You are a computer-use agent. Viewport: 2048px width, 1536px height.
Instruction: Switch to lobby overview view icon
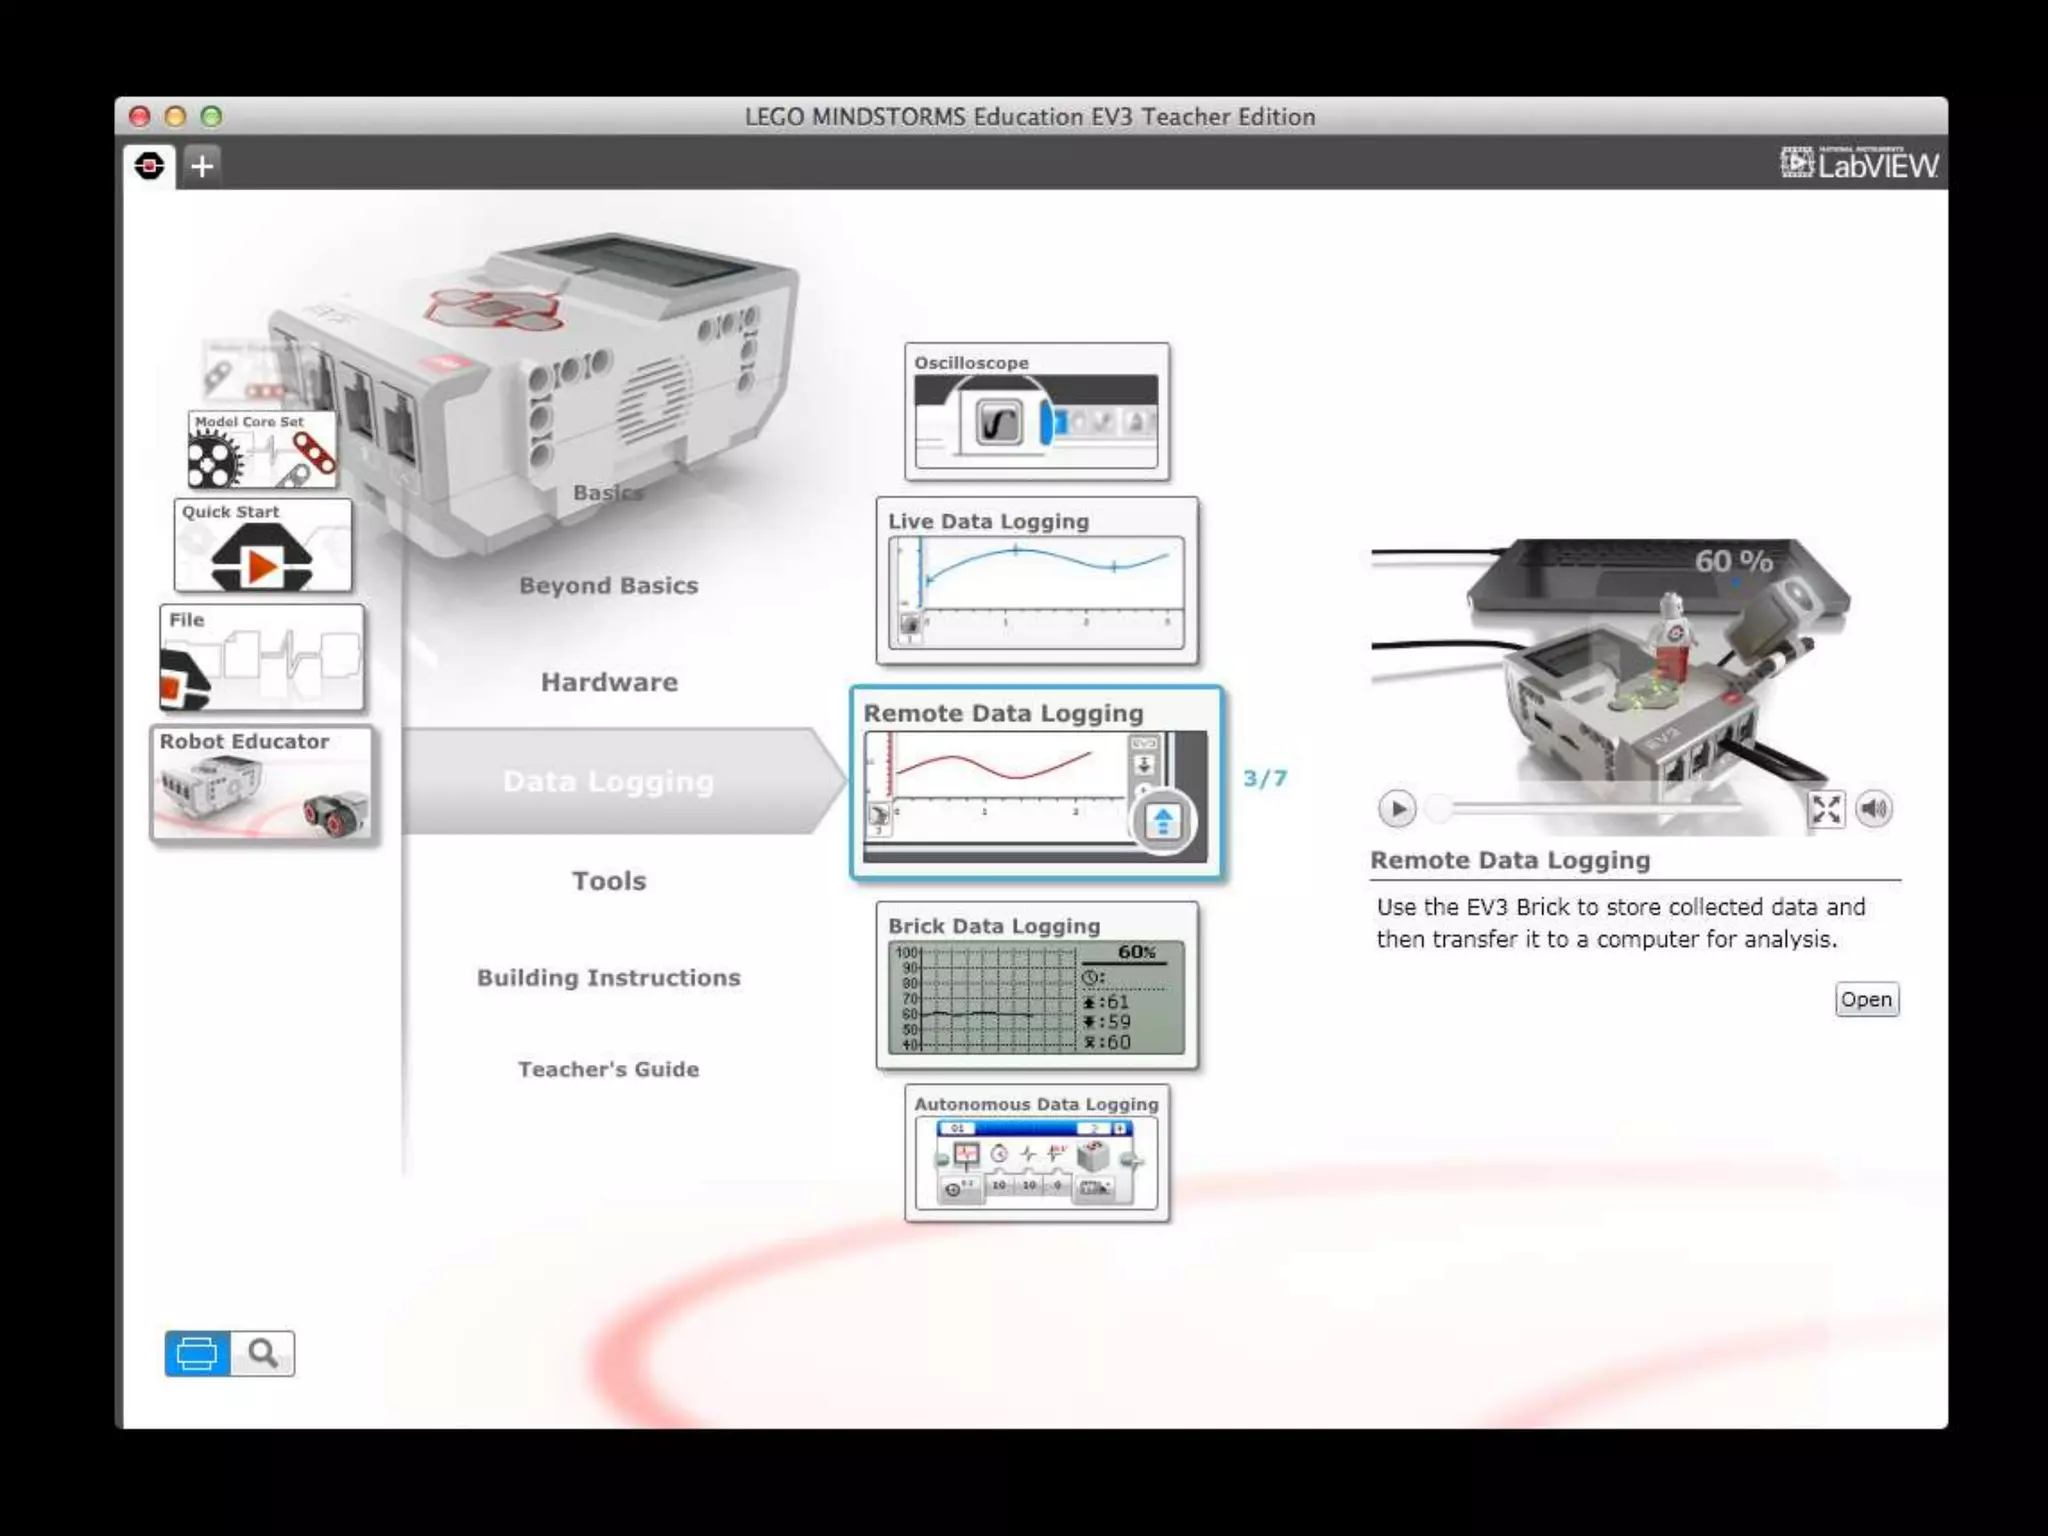[x=197, y=1354]
